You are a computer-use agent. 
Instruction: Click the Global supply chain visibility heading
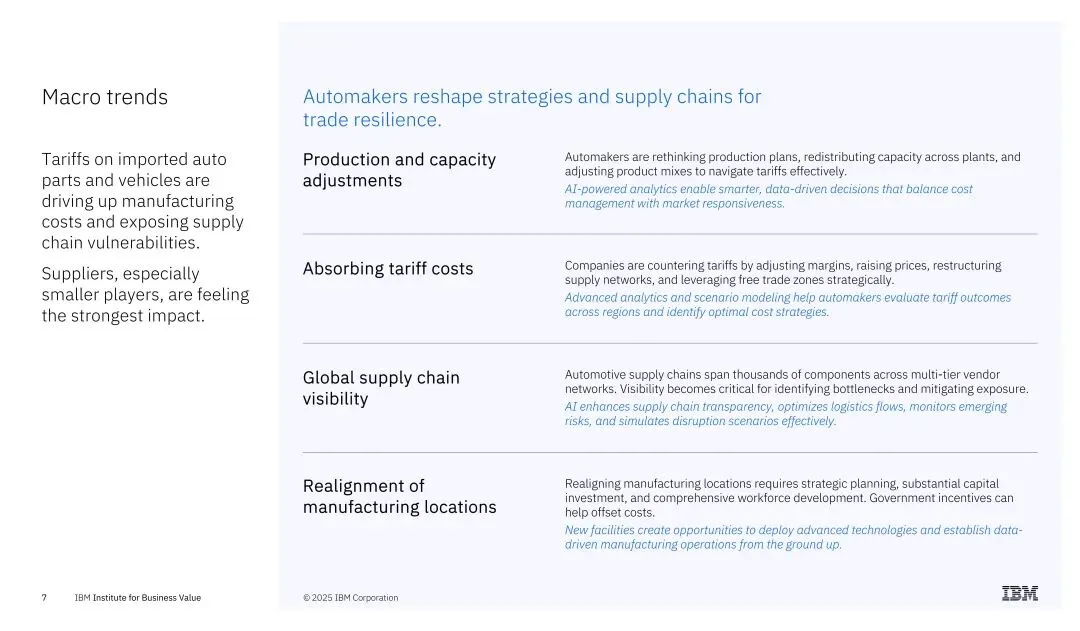coord(381,388)
